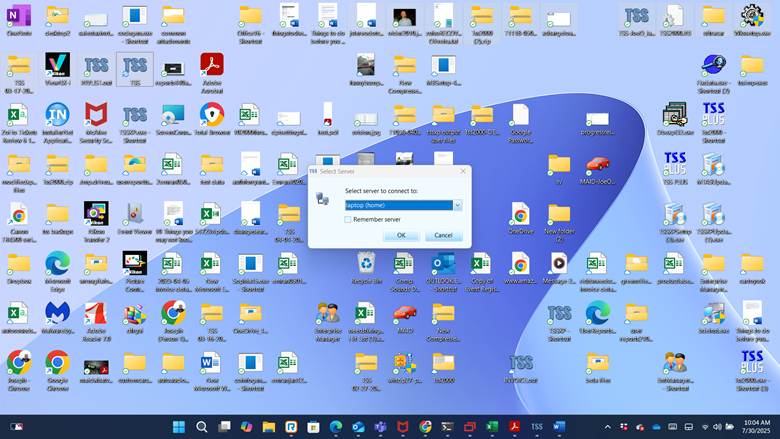Tick the Remember server checkbox
The image size is (780, 439).
(348, 219)
